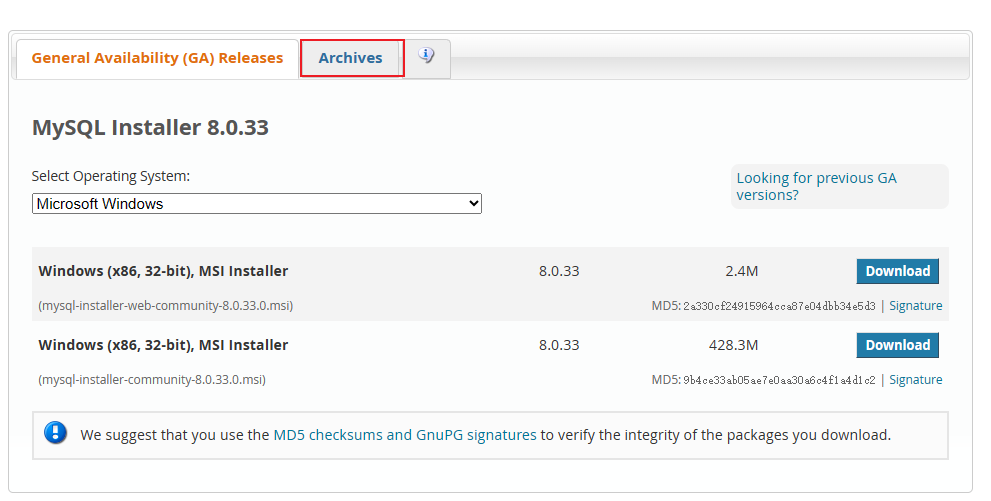Download the 428.3M full MSI installer
Image resolution: width=991 pixels, height=501 pixels.
pyautogui.click(x=897, y=345)
